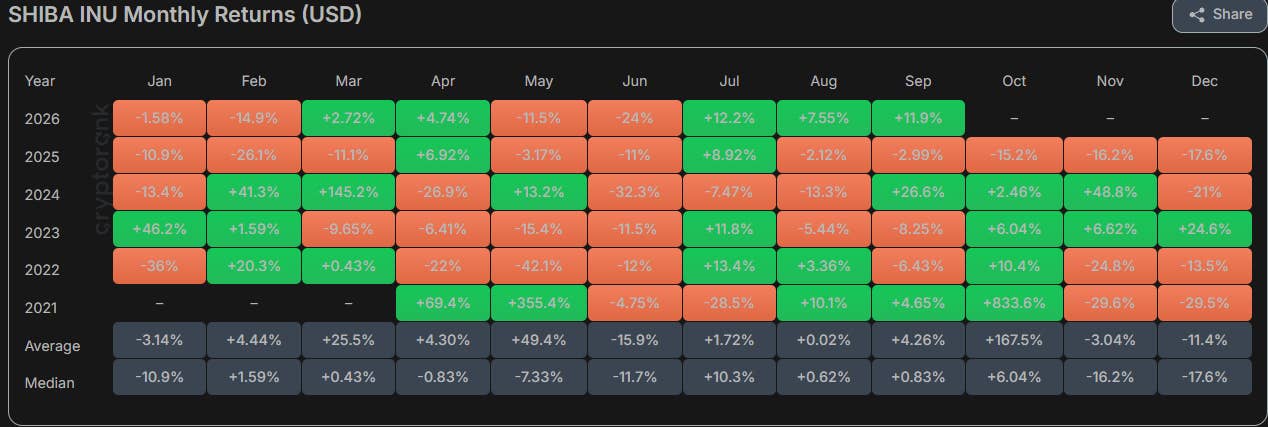Select the 2024 row label
Screen dimensions: 1268x427
pyautogui.click(x=42, y=195)
